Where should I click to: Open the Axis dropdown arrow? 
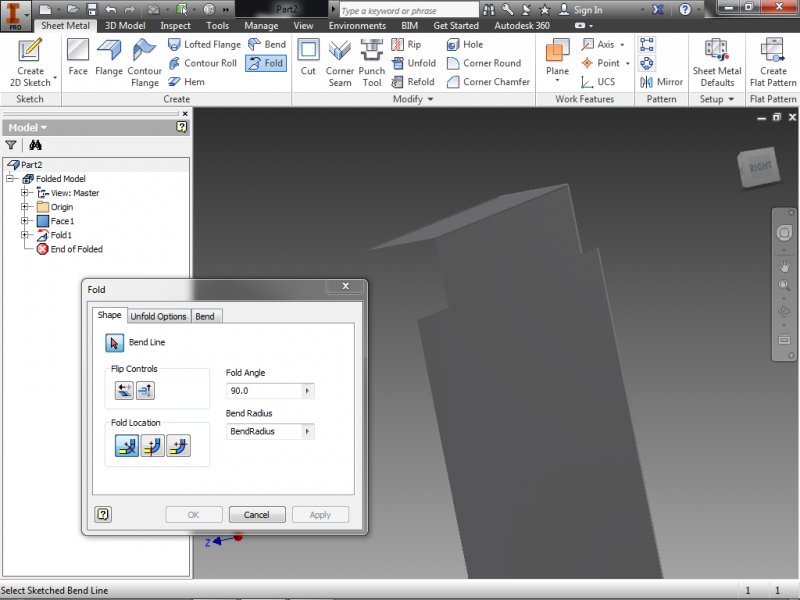(622, 45)
